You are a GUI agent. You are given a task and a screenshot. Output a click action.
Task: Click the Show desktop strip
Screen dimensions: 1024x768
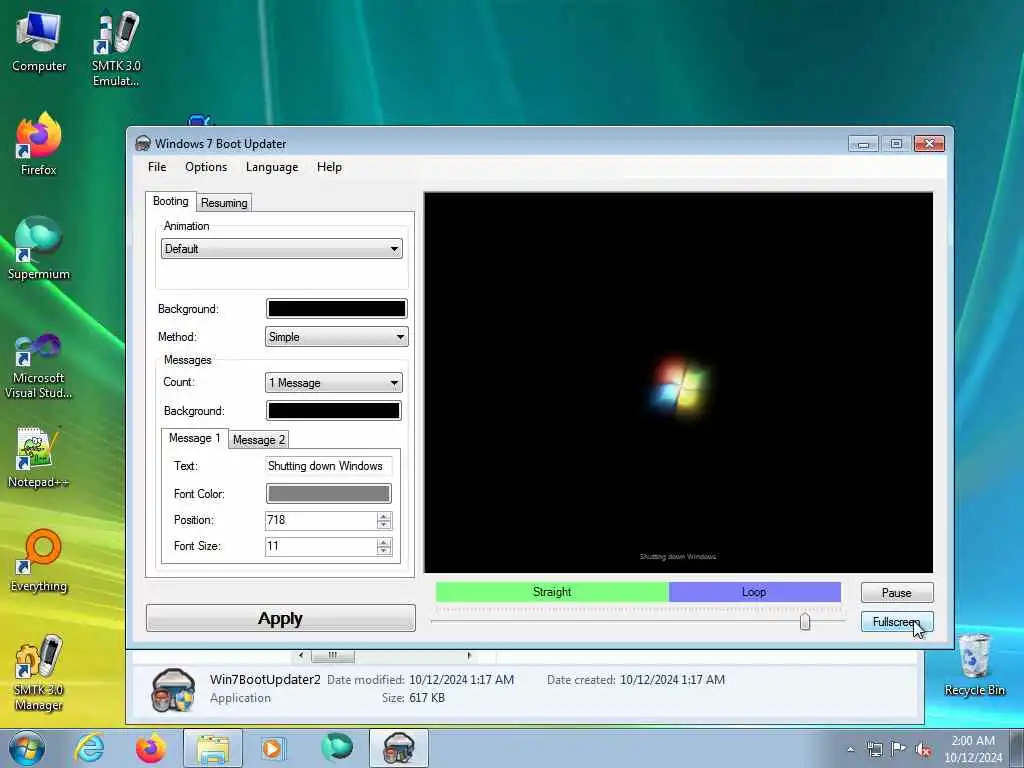[x=1016, y=748]
